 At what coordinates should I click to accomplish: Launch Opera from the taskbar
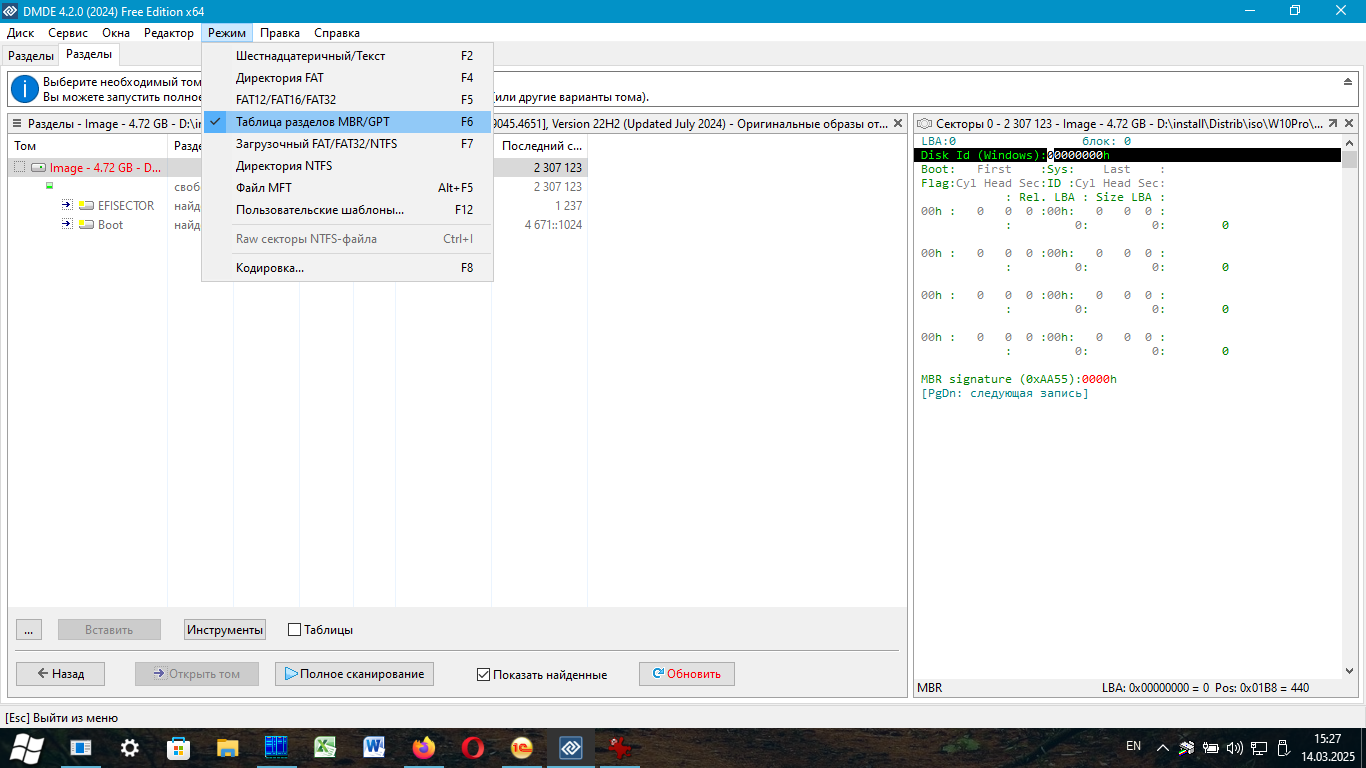point(473,747)
